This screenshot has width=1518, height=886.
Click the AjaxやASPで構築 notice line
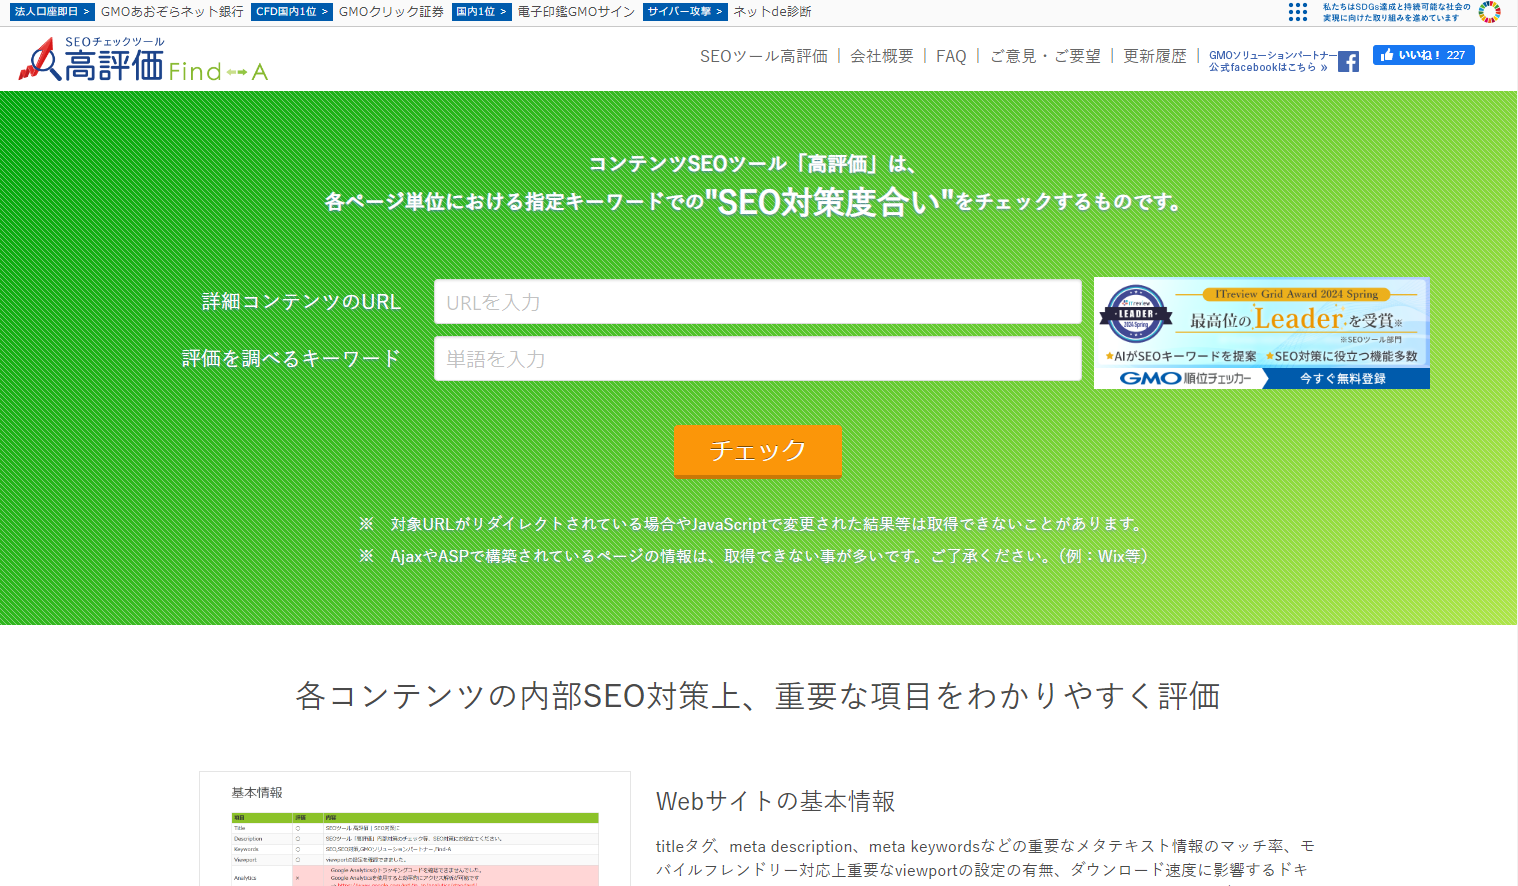point(753,556)
